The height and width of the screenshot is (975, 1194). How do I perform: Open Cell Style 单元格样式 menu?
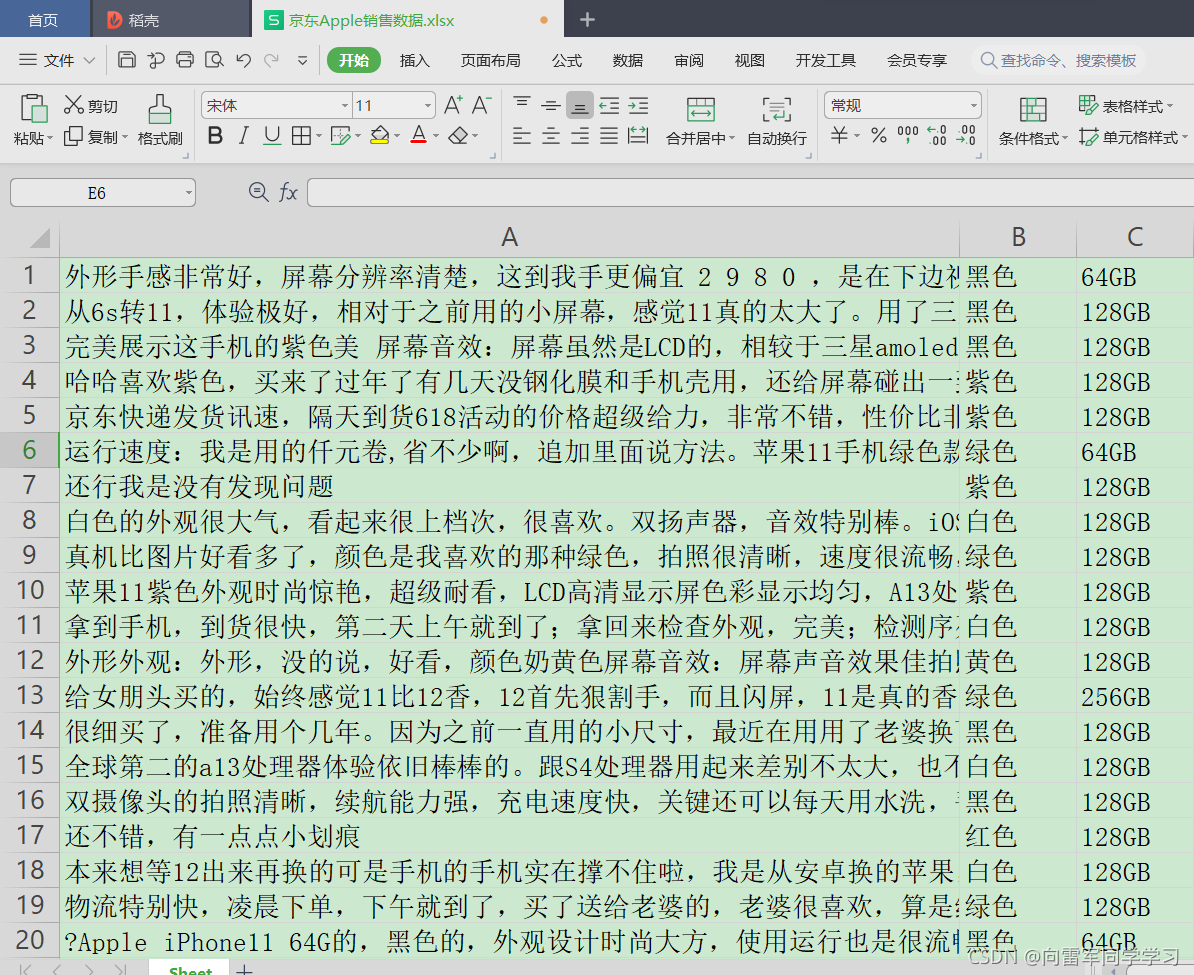click(1134, 137)
